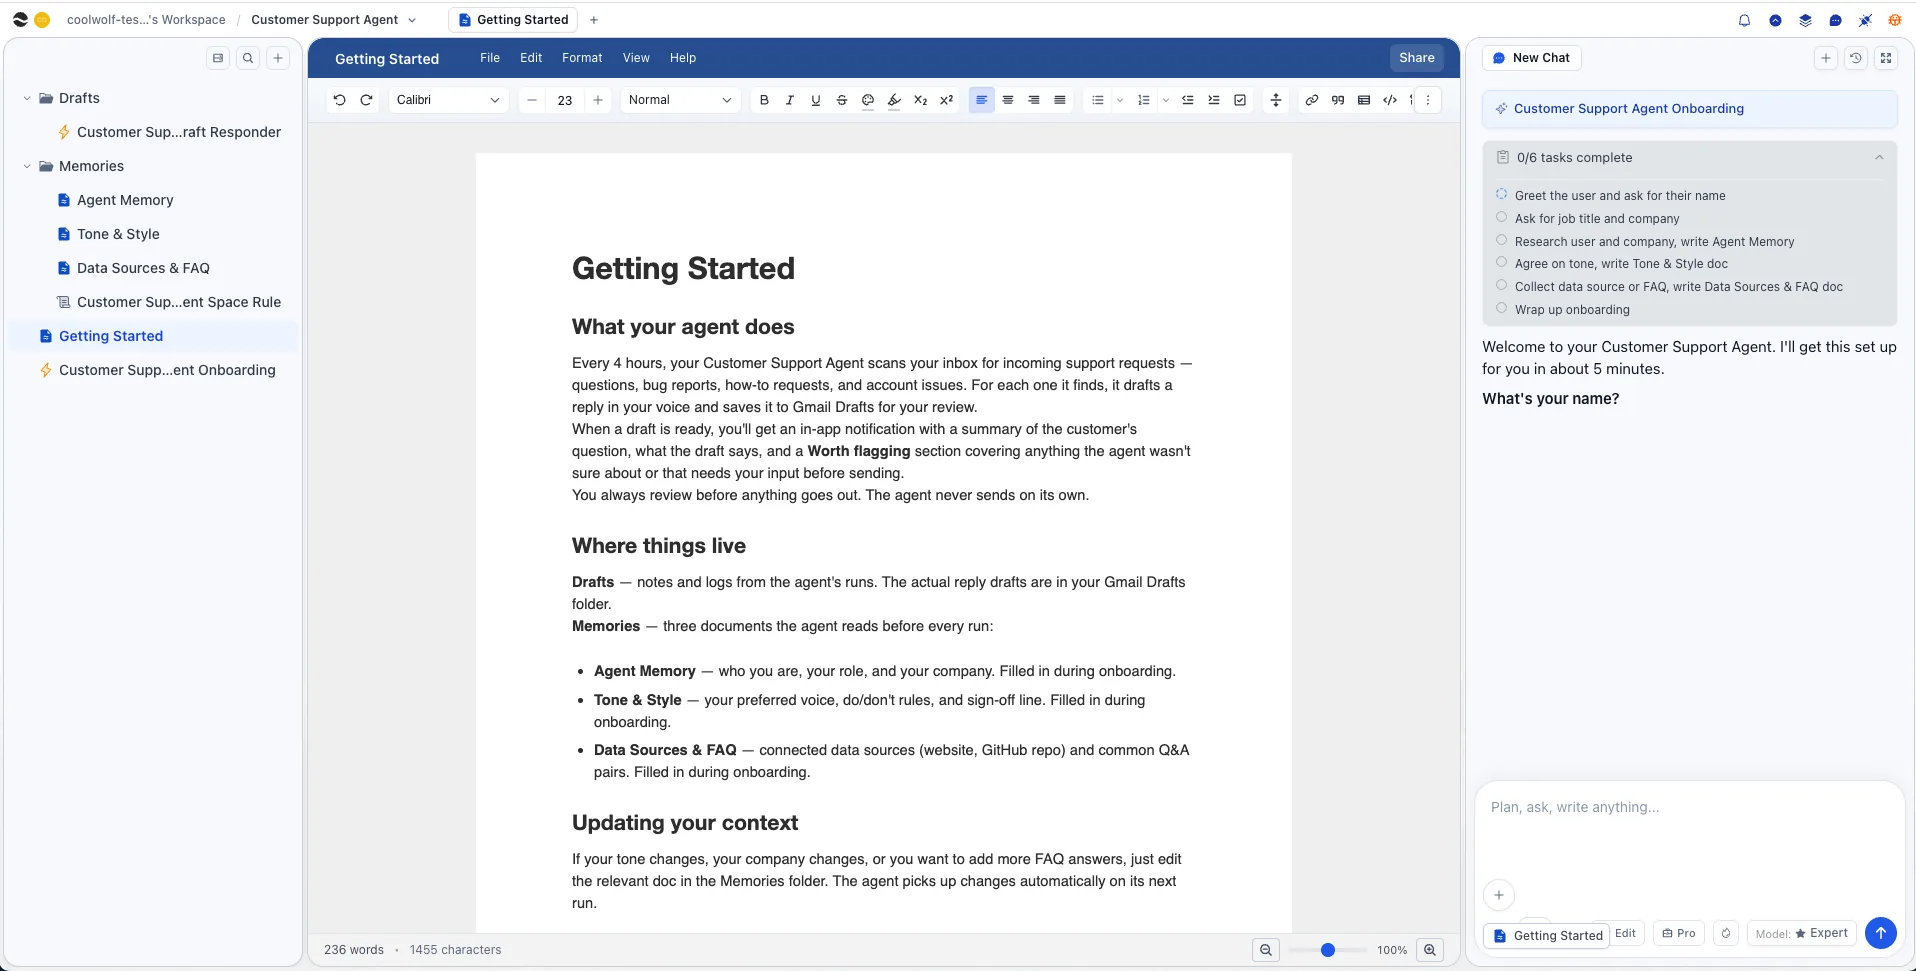
Task: Open the File menu
Action: pos(490,58)
